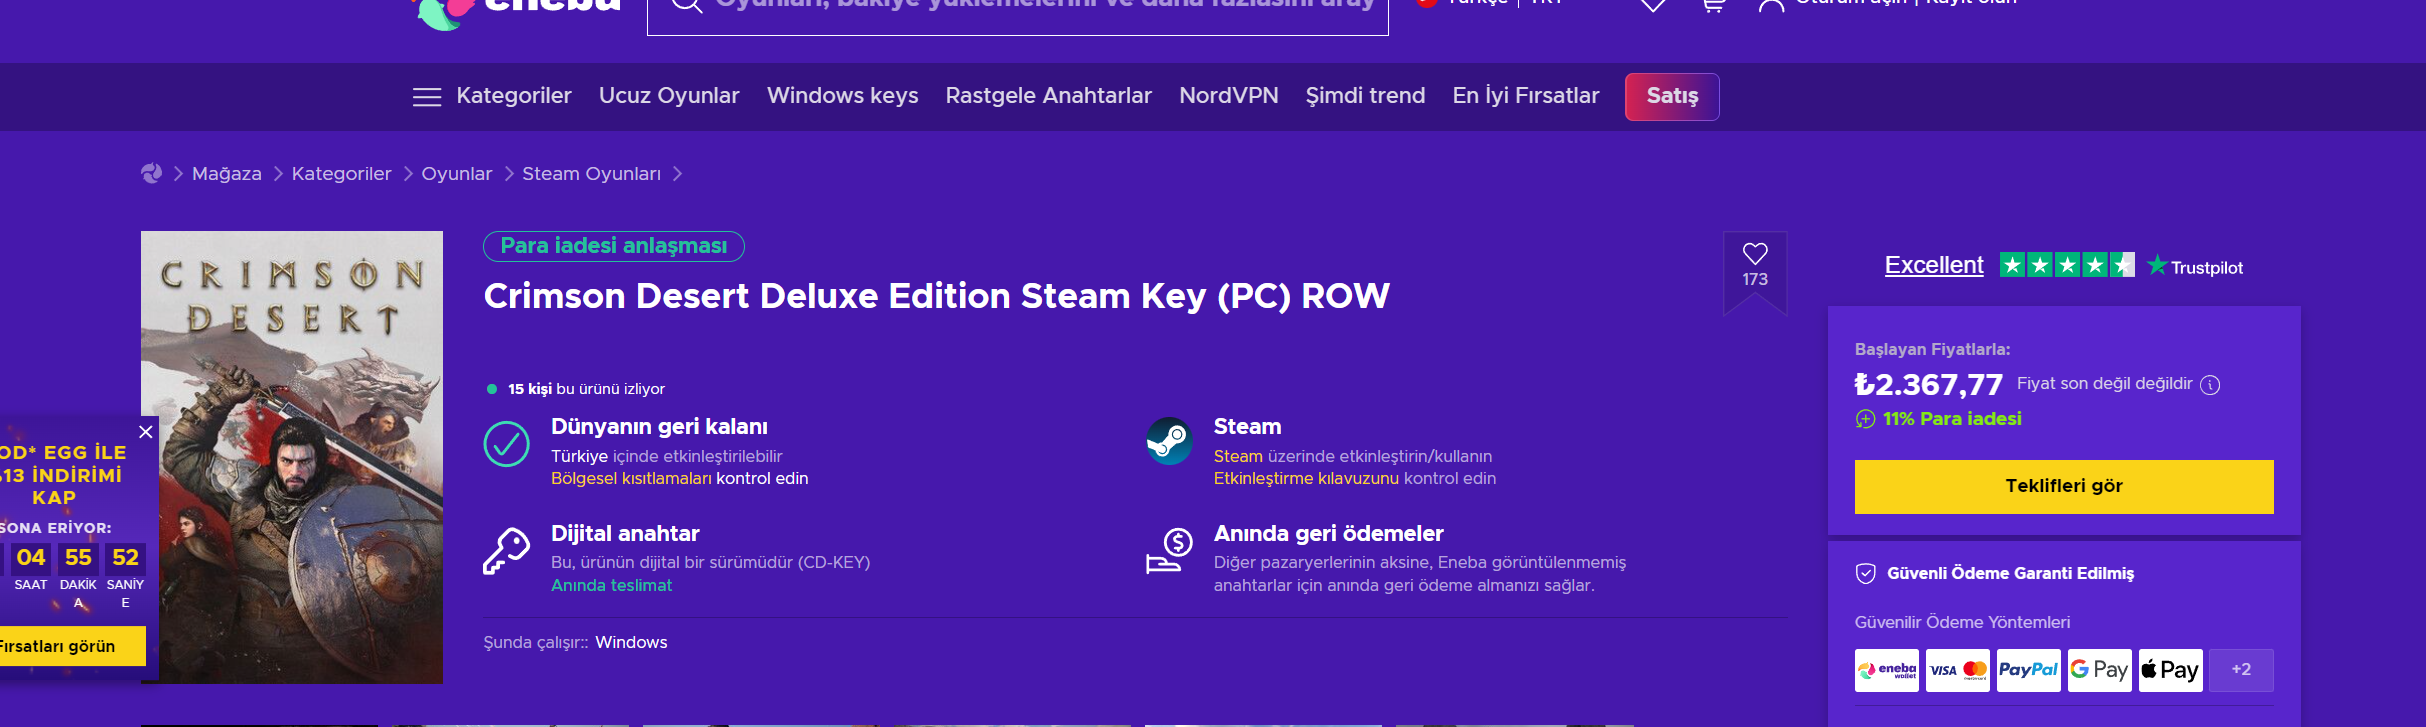Click the yellow Teklifleri gör button
Image resolution: width=2426 pixels, height=727 pixels.
(2064, 487)
